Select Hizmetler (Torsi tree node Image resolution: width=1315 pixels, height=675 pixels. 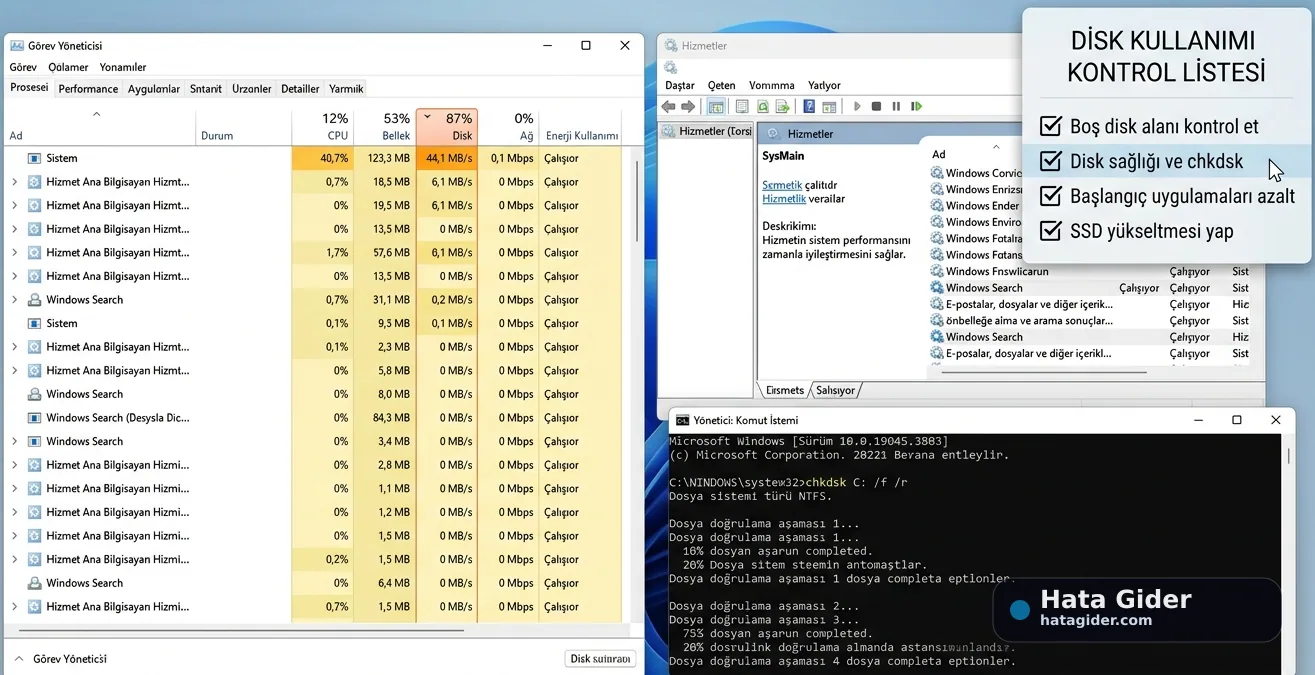[706, 132]
